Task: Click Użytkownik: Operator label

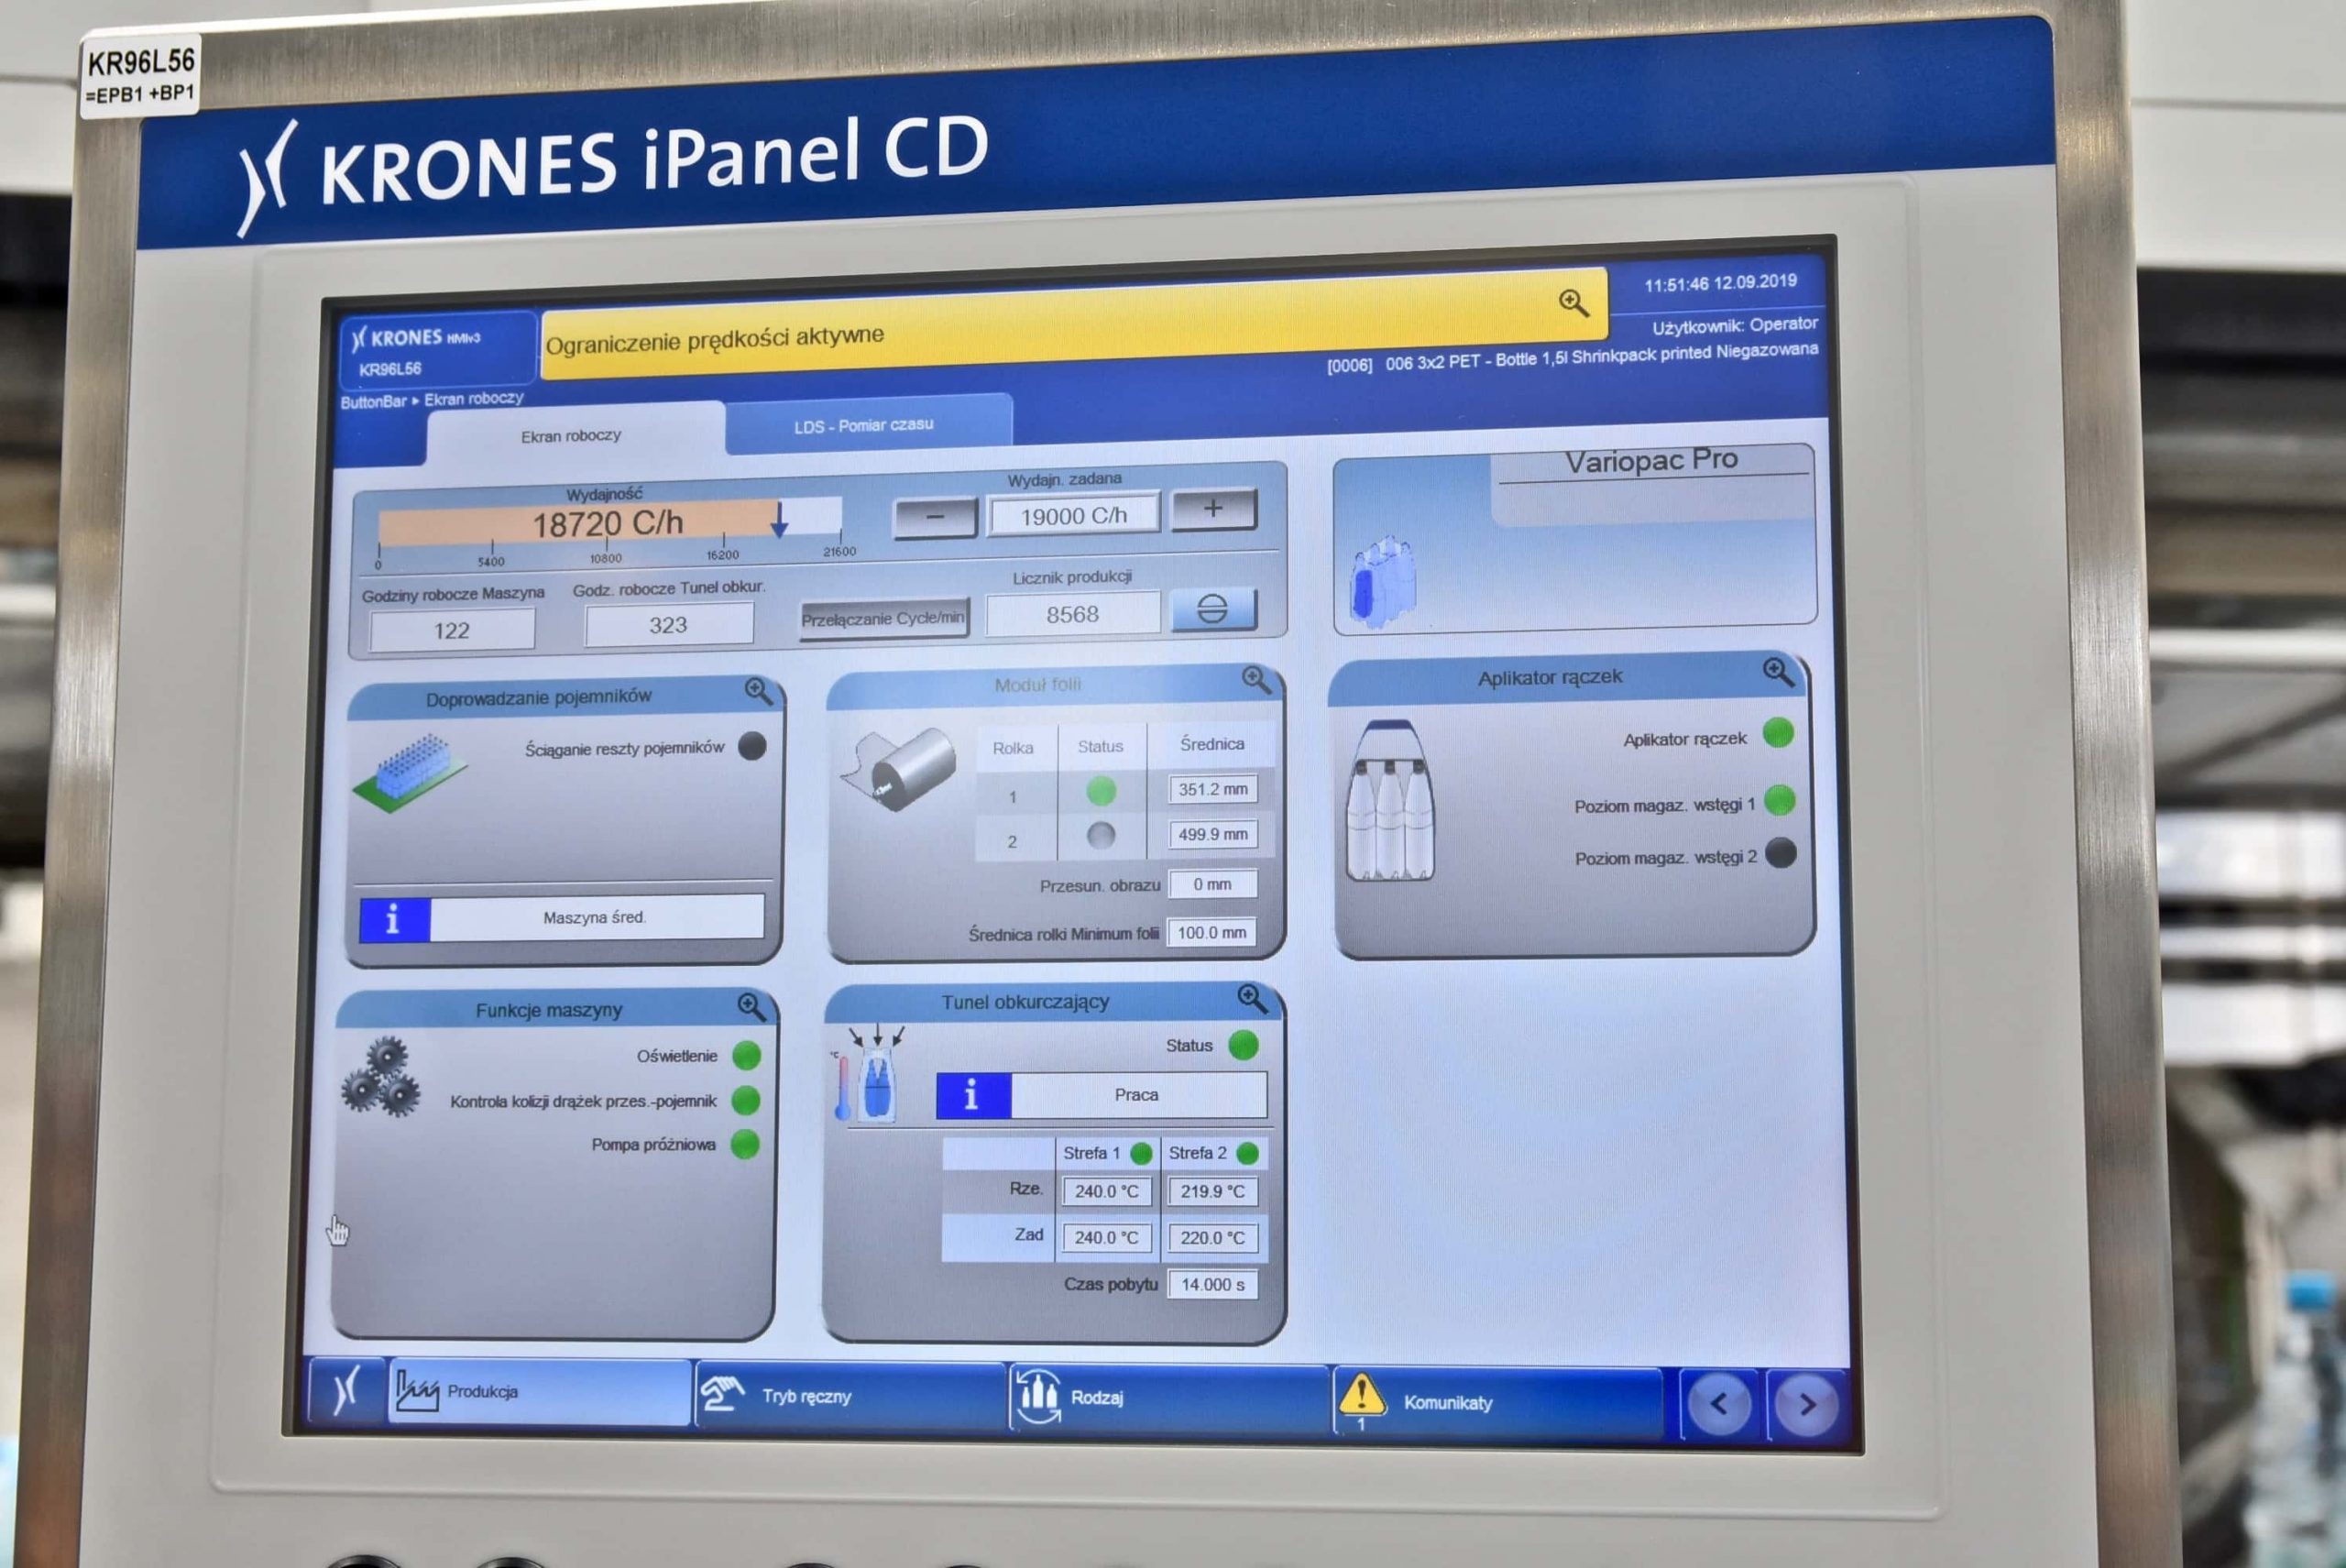Action: click(x=1735, y=326)
